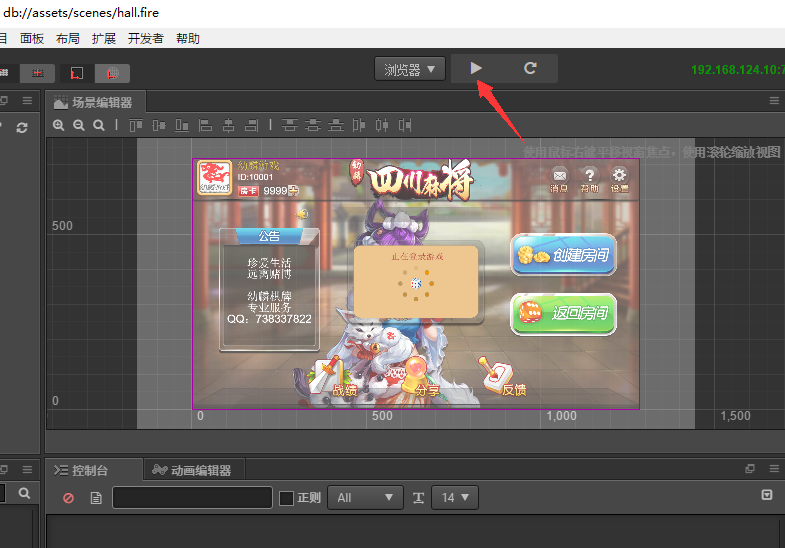Viewport: 785px width, 548px height.
Task: Zoom out the scene view
Action: (79, 125)
